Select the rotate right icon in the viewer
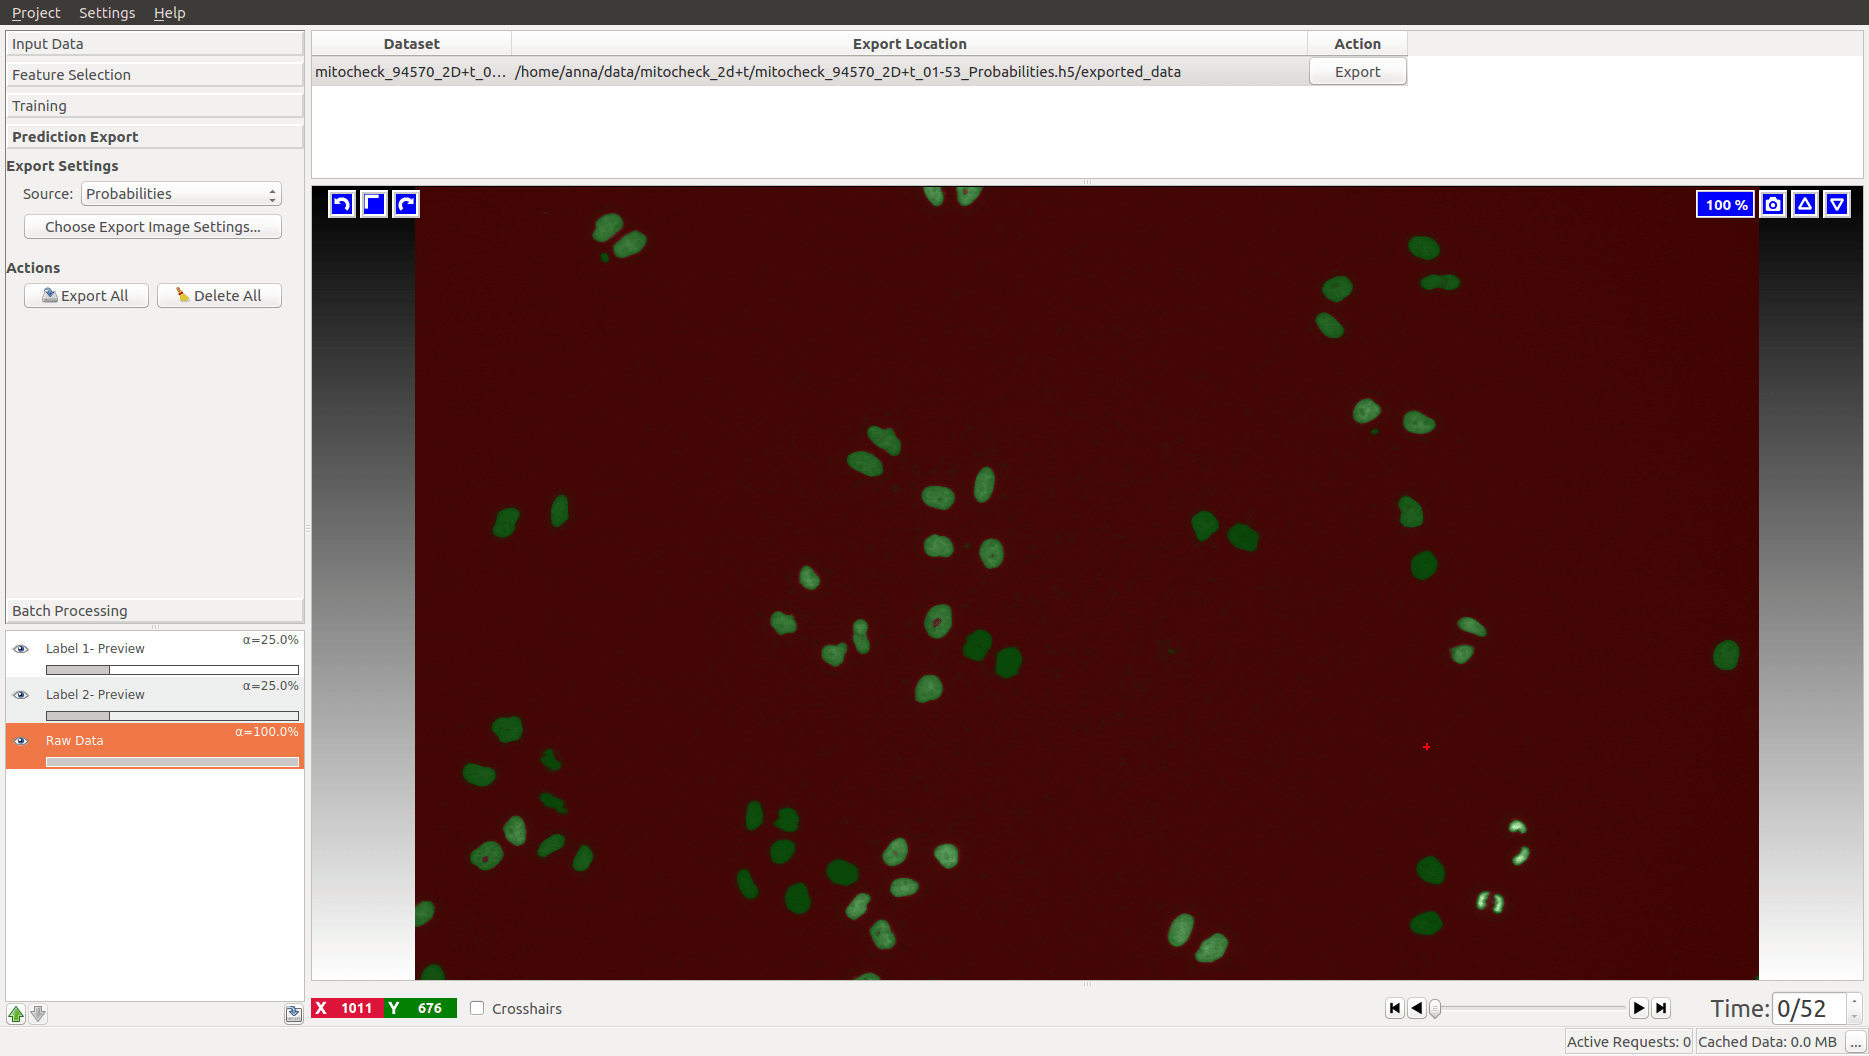Image resolution: width=1869 pixels, height=1056 pixels. tap(405, 204)
